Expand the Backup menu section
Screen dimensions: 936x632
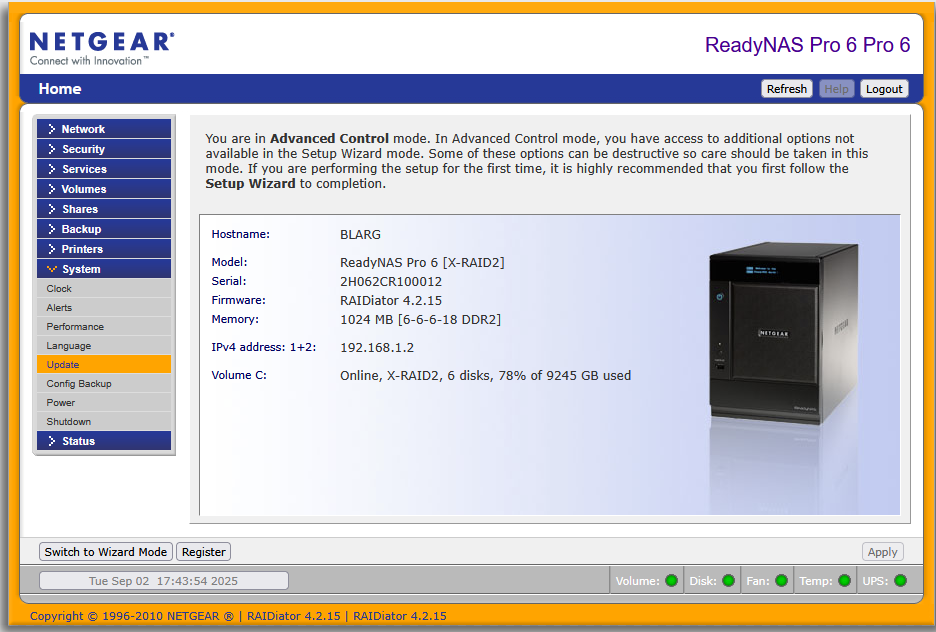pos(104,229)
